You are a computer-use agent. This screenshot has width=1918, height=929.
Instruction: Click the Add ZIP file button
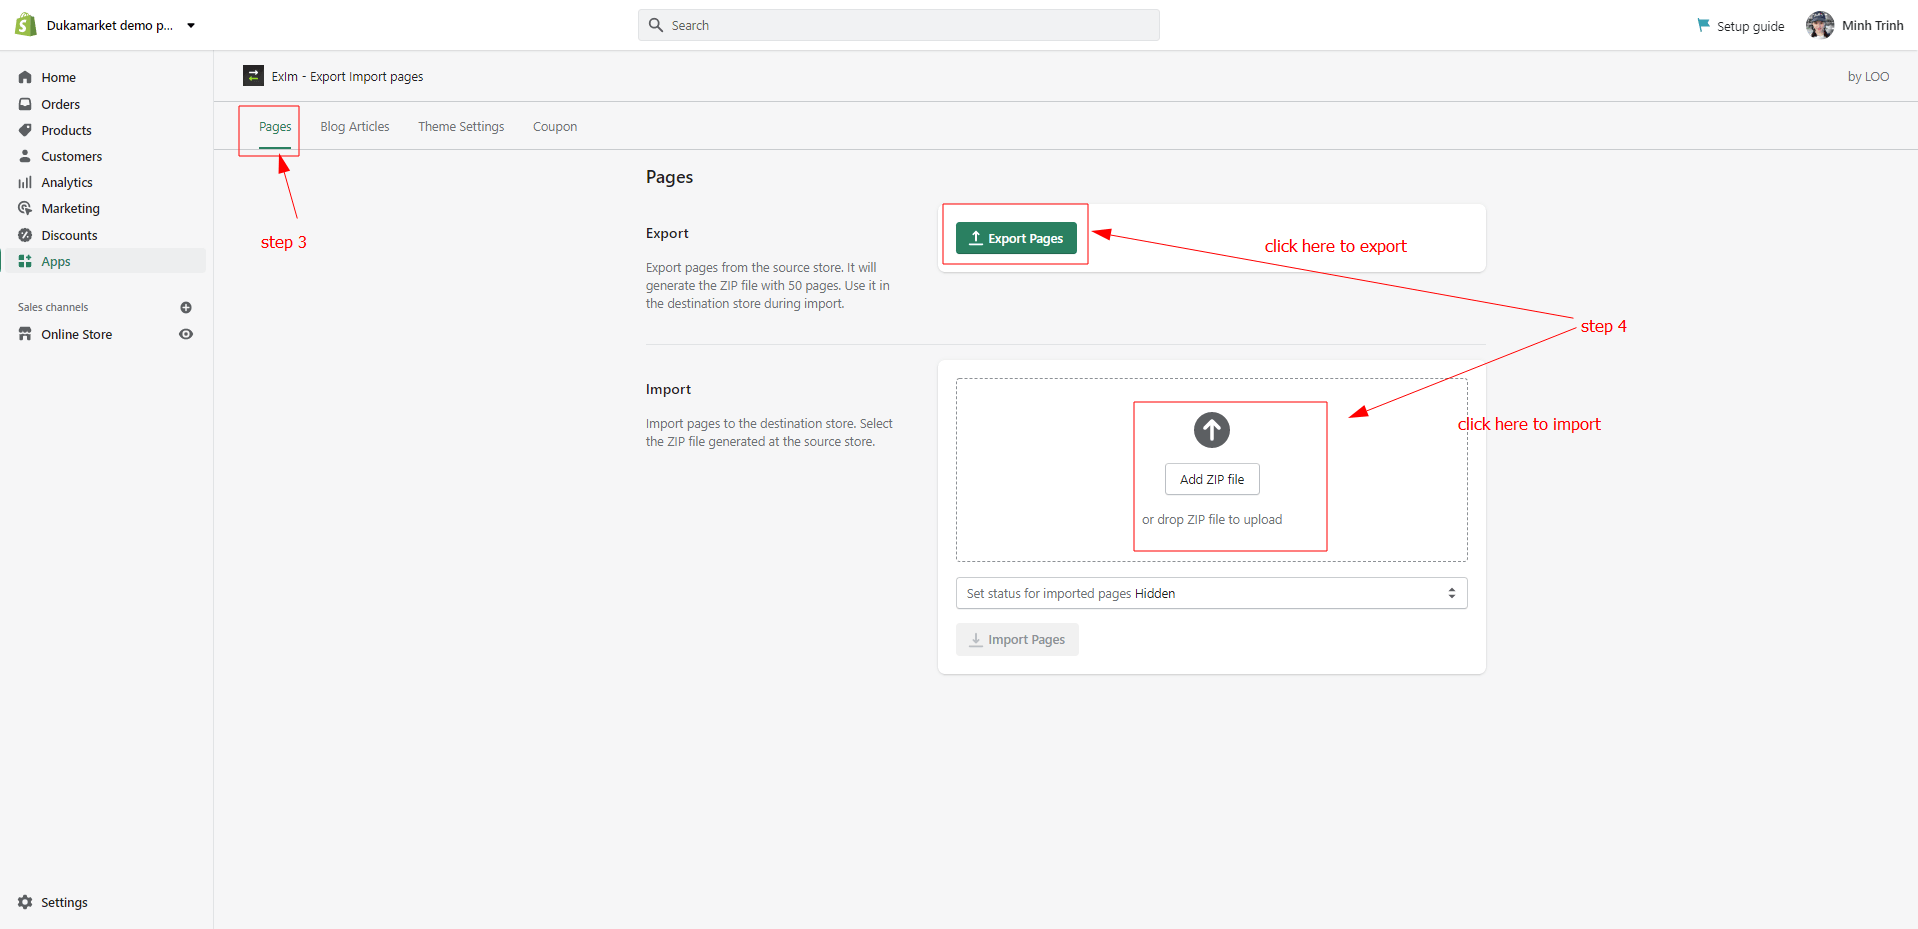click(1211, 479)
